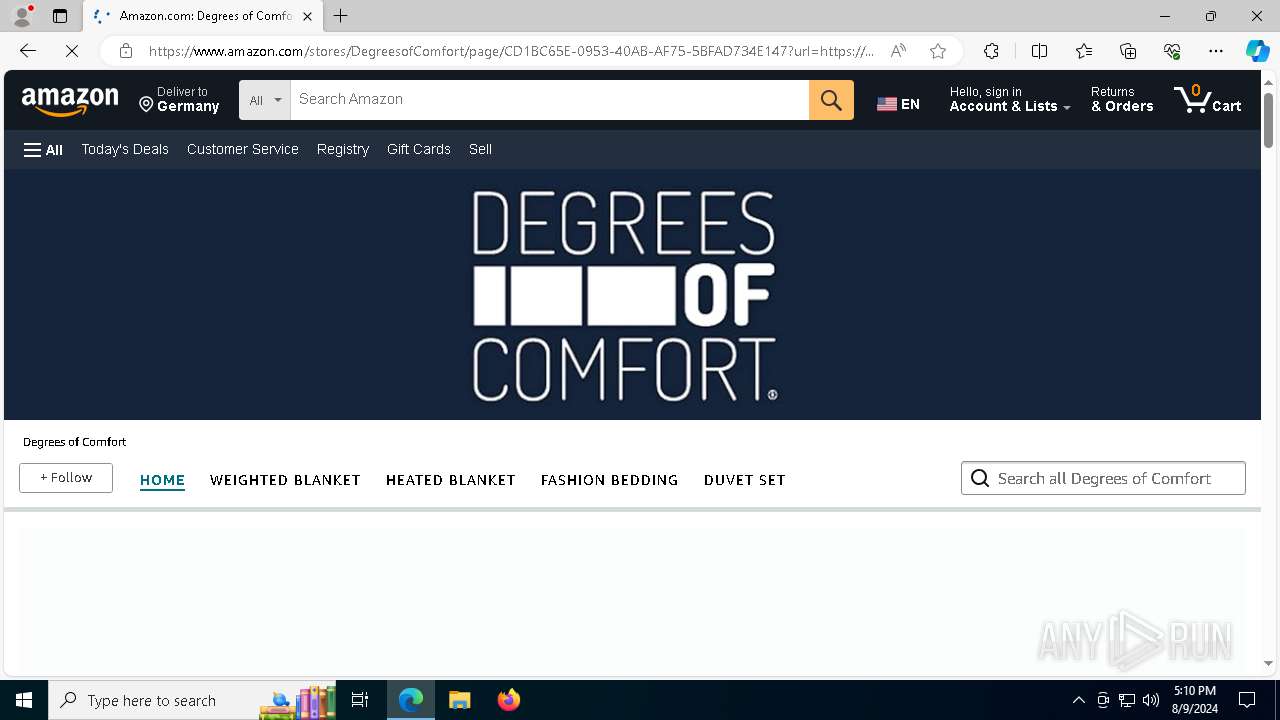The width and height of the screenshot is (1280, 720).
Task: Open the volume control tray icon
Action: point(1151,700)
